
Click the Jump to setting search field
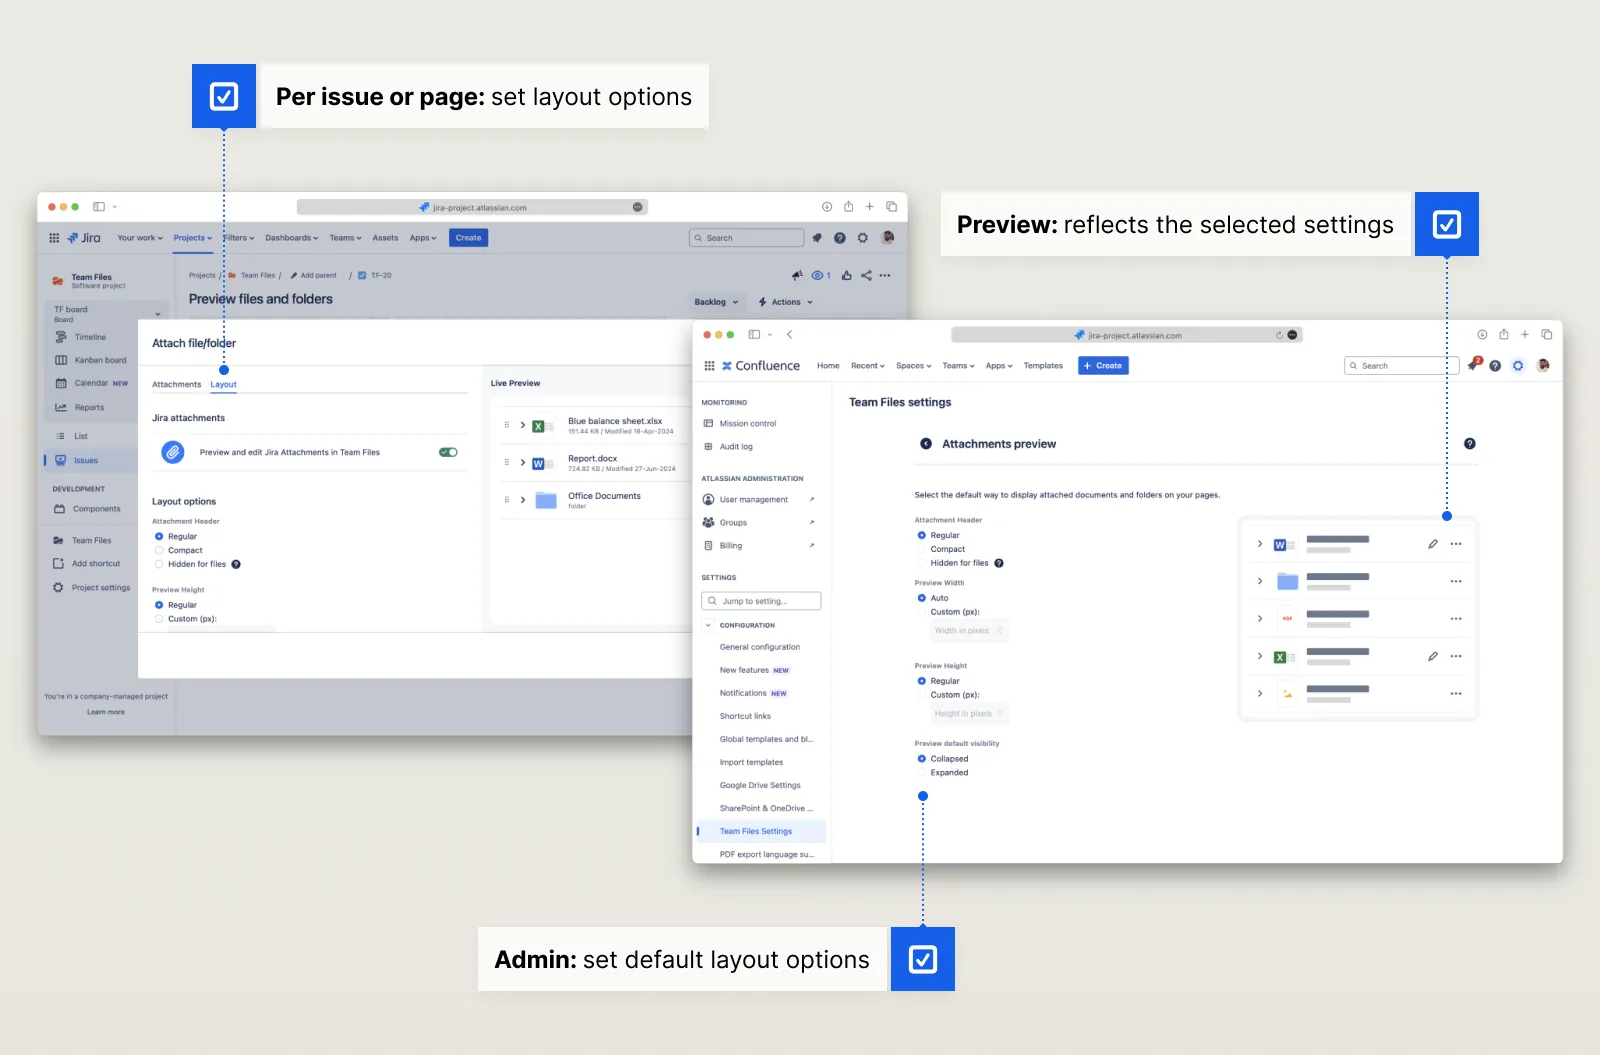click(761, 601)
